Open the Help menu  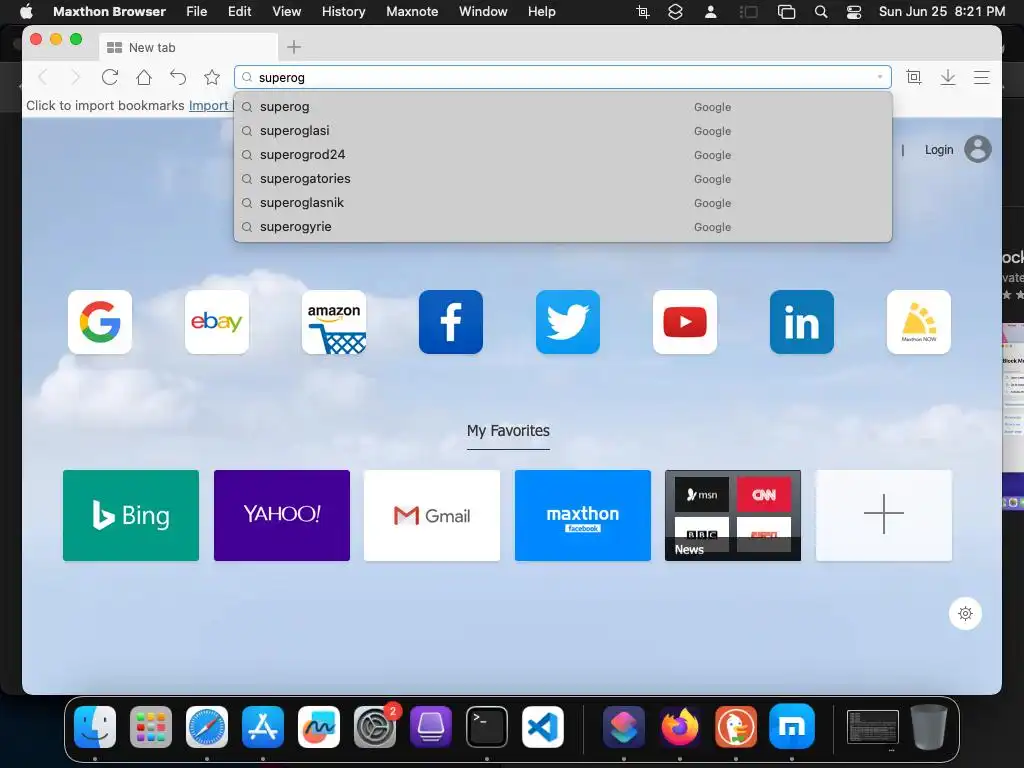pos(541,12)
